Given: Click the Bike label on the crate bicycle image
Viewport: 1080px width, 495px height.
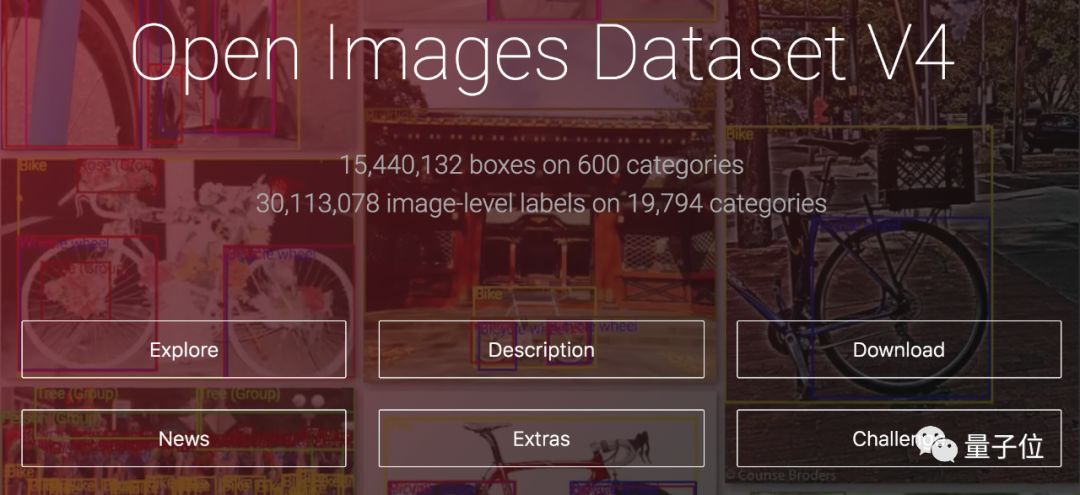Looking at the screenshot, I should 740,134.
